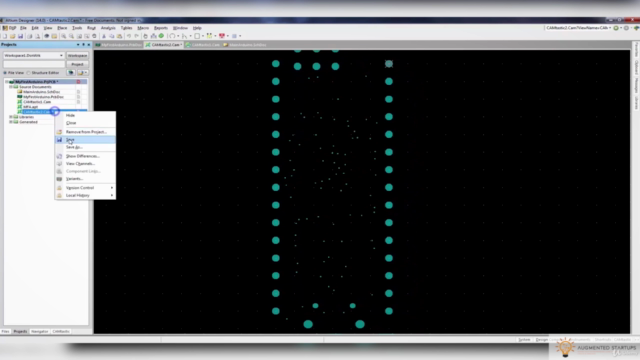Open the Analysis menu
This screenshot has height=360, width=640.
[108, 28]
